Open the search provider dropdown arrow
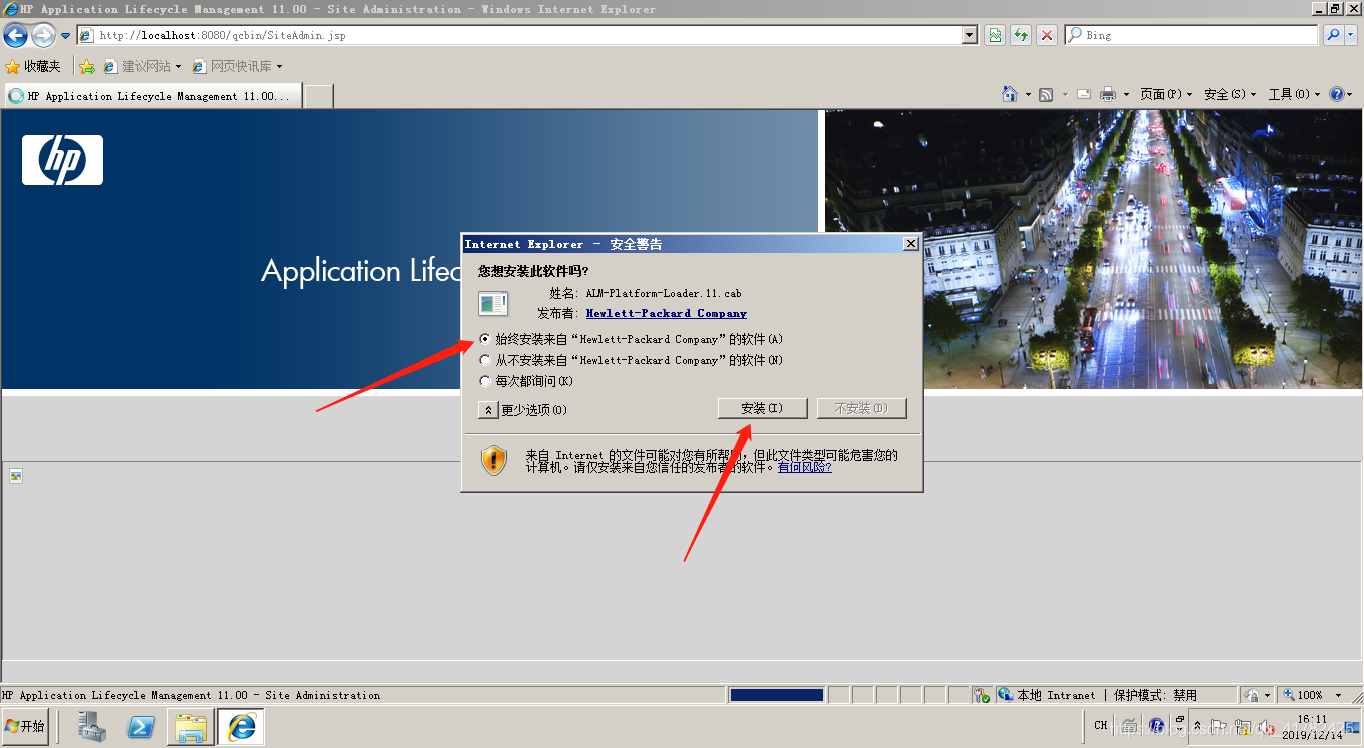This screenshot has width=1364, height=748. (x=1350, y=35)
